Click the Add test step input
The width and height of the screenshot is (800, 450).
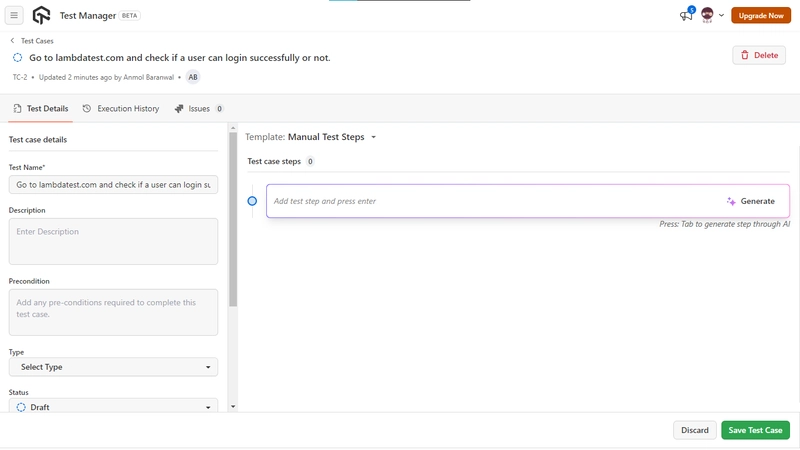(x=495, y=201)
